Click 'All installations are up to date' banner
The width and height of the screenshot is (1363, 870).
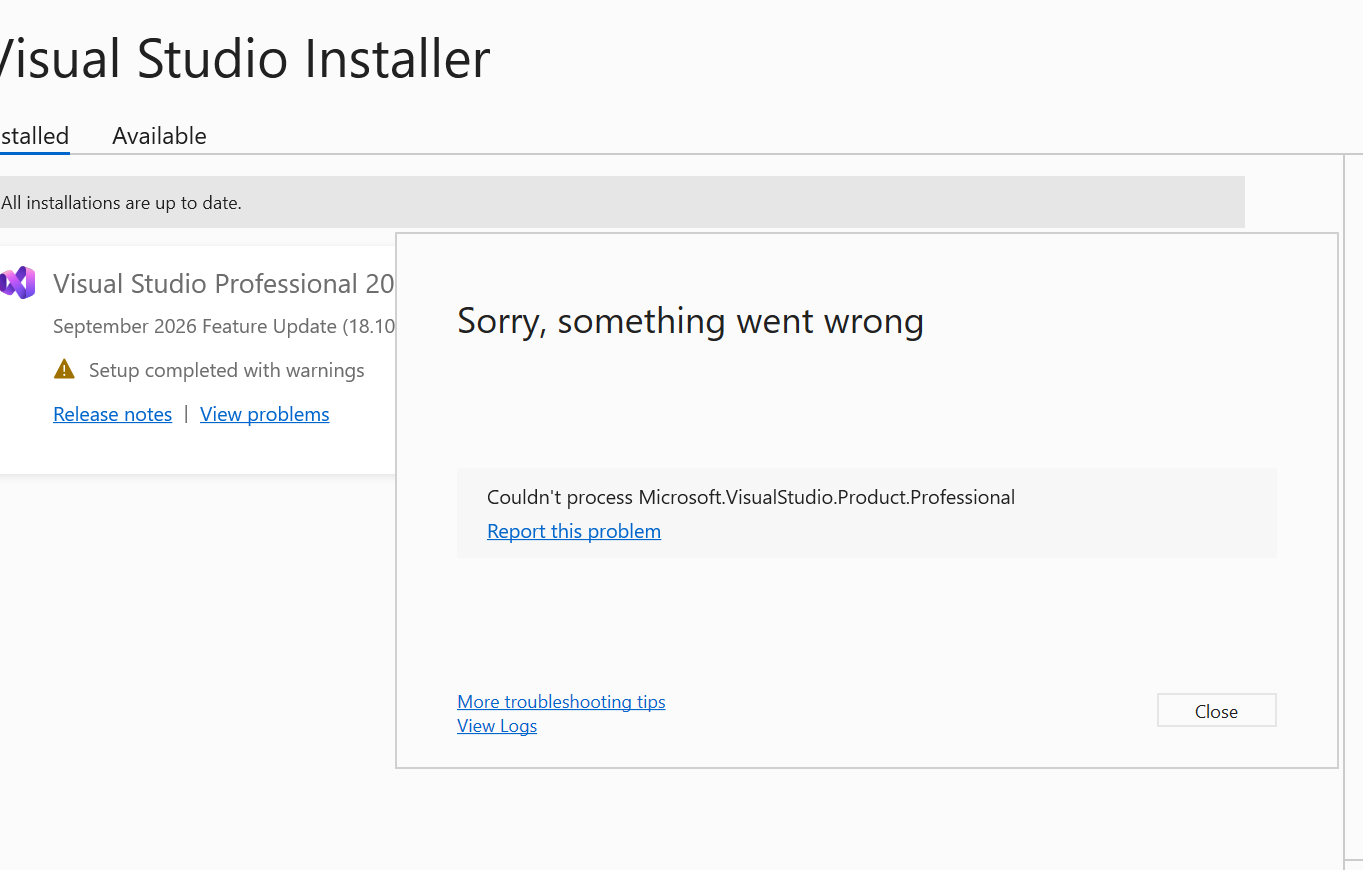click(622, 203)
